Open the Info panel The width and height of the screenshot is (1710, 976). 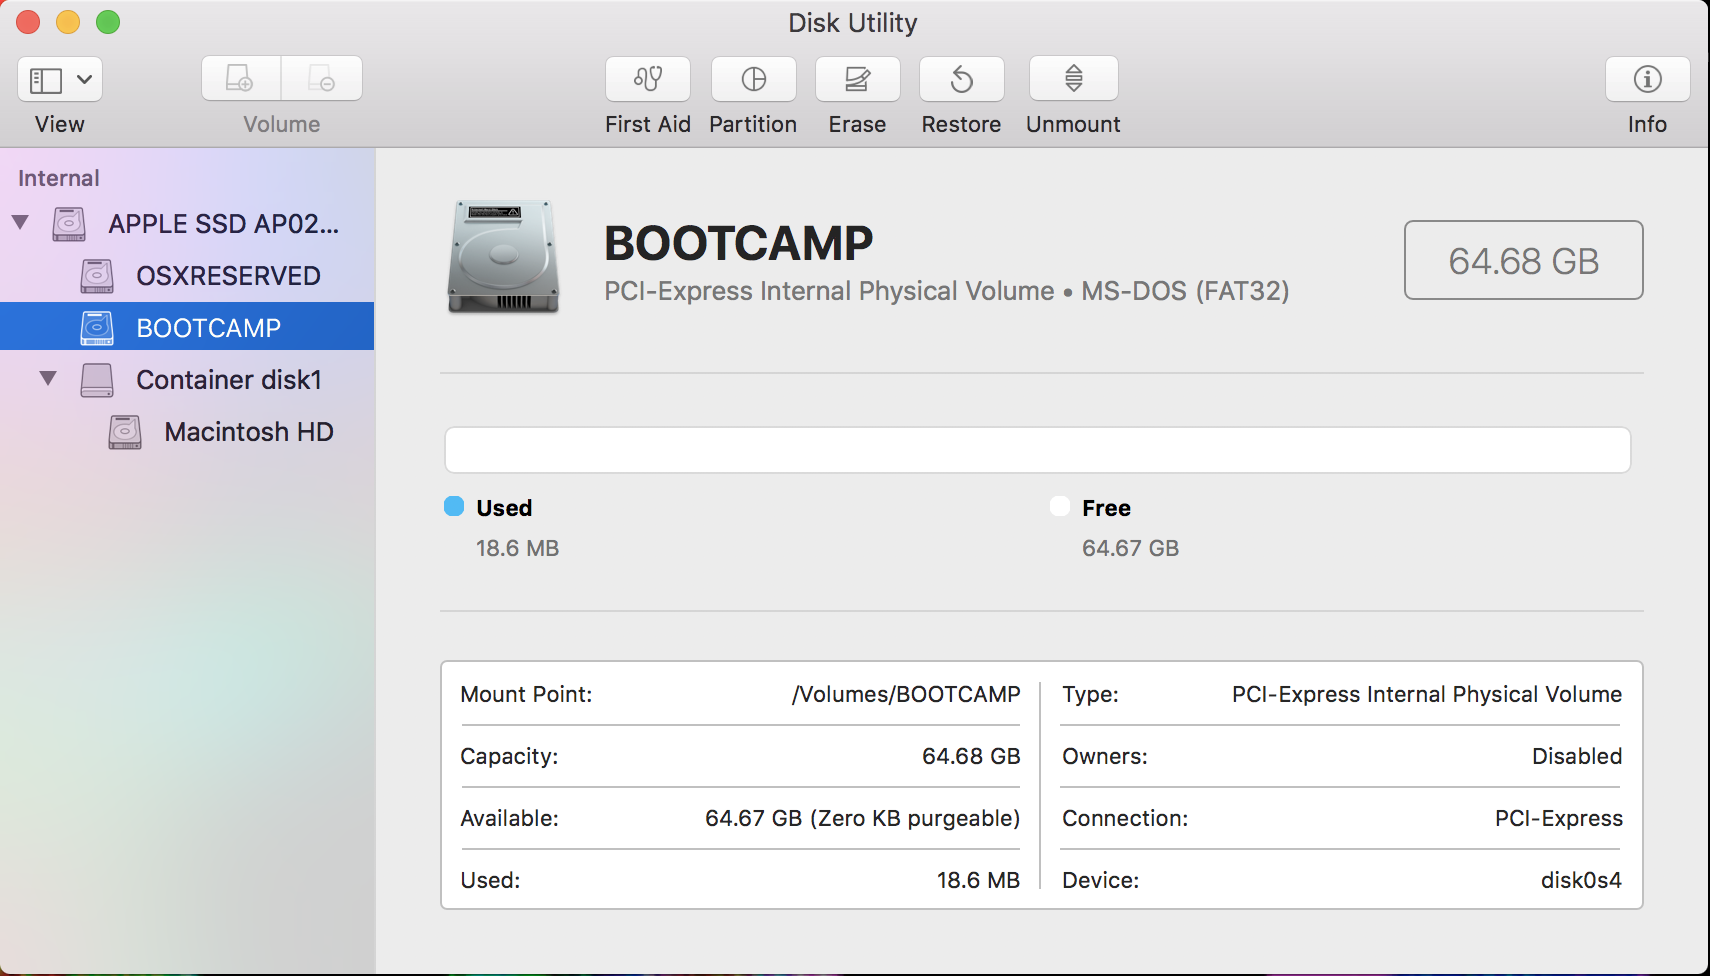1648,79
